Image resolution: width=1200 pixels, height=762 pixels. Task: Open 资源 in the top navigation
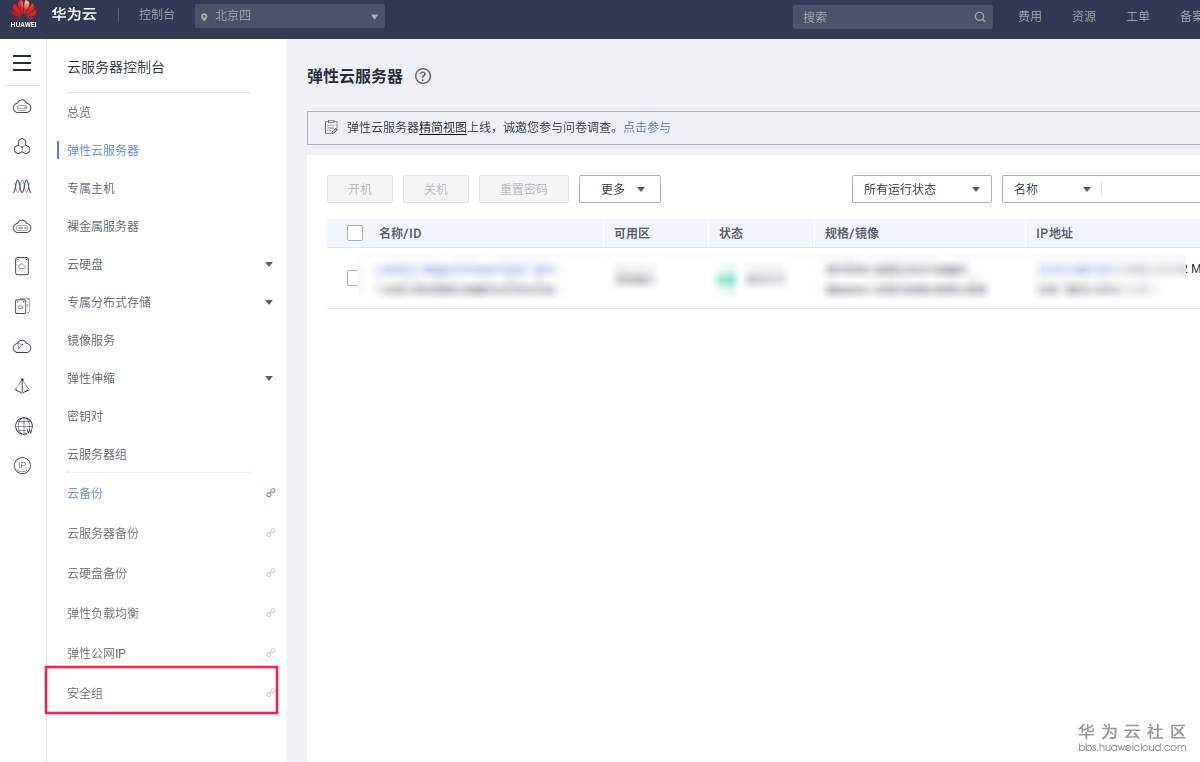click(x=1084, y=17)
